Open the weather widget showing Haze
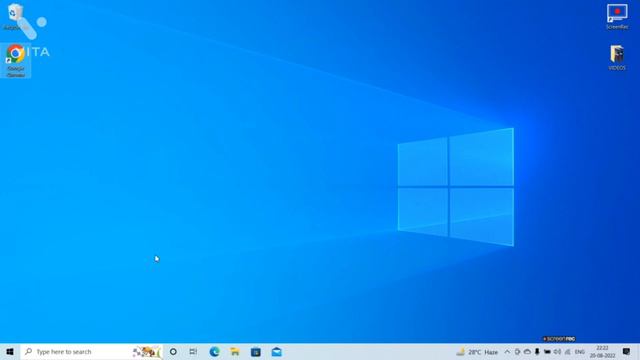This screenshot has height=360, width=640. [477, 351]
